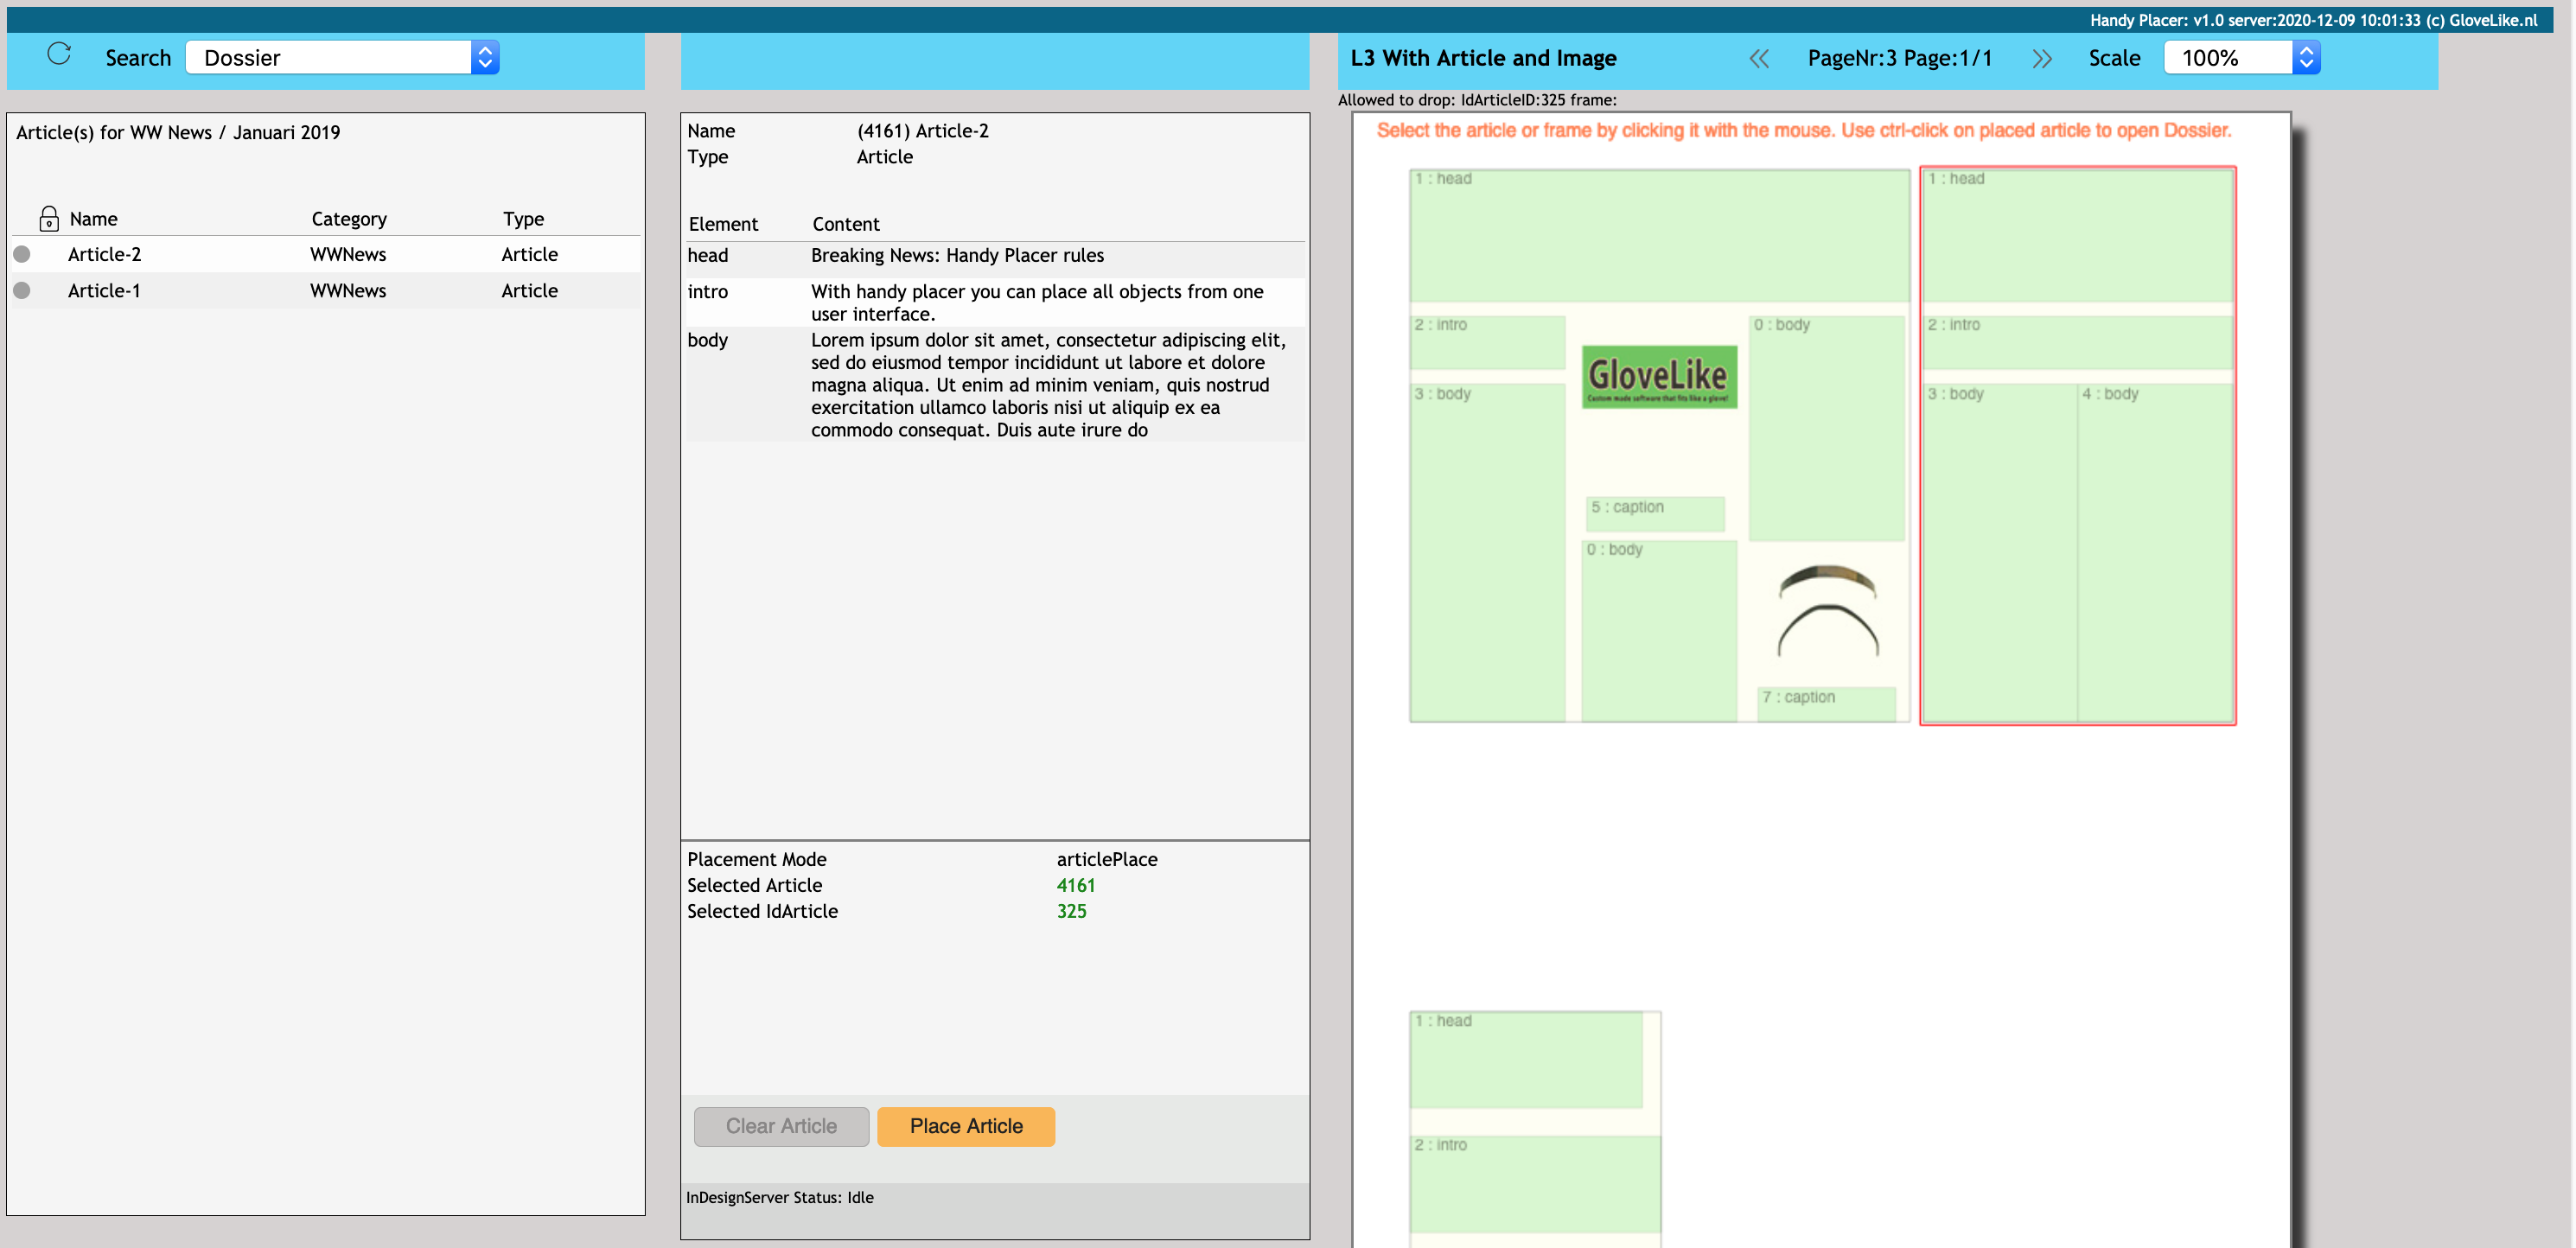The image size is (2576, 1248).
Task: Toggle status dot next to Article-2
Action: [22, 254]
